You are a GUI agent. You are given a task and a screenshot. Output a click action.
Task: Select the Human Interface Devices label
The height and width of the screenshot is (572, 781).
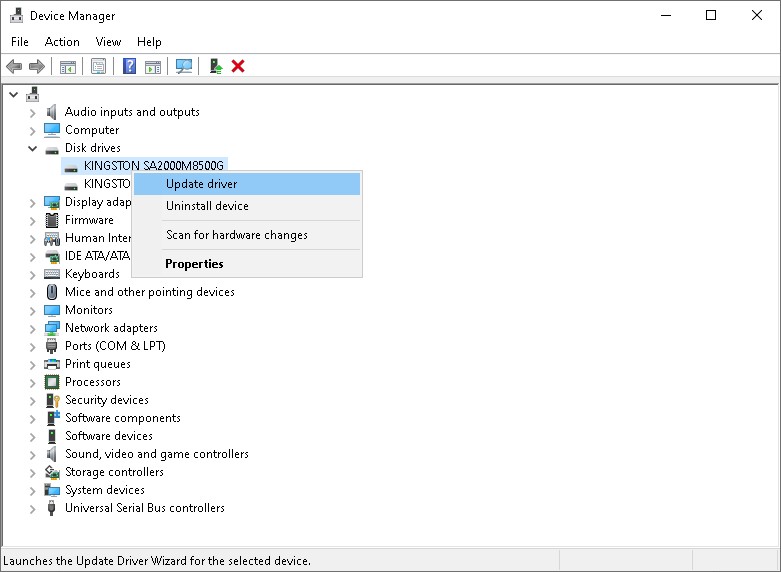tap(98, 238)
